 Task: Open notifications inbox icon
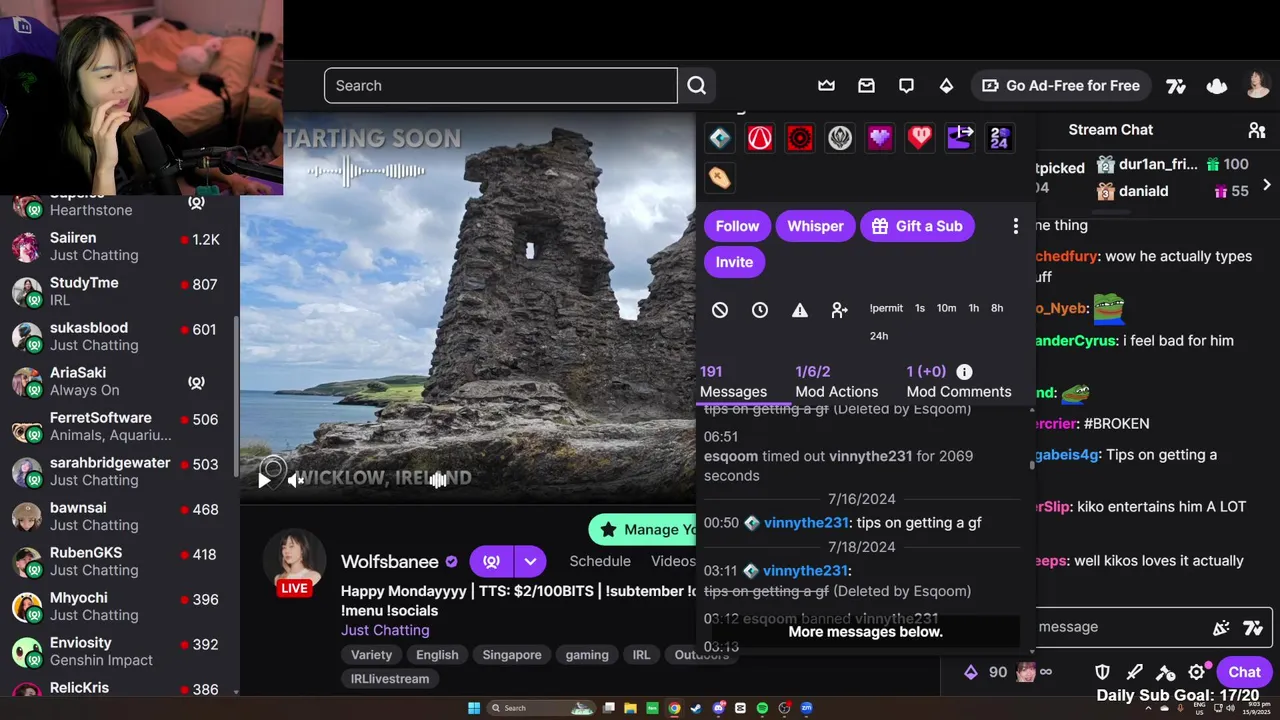pyautogui.click(x=866, y=86)
